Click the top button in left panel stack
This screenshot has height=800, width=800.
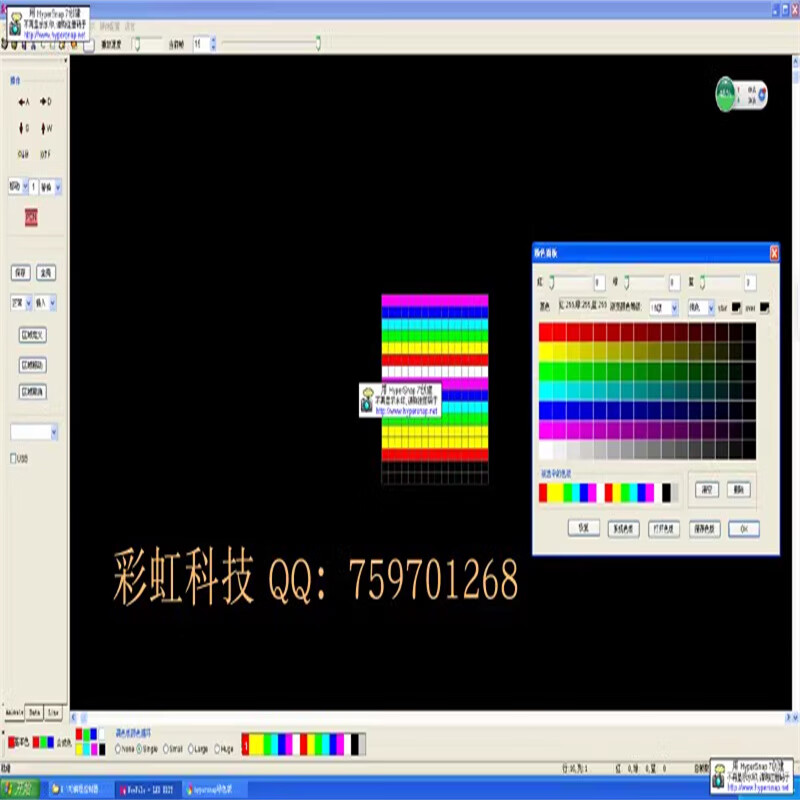tap(33, 335)
